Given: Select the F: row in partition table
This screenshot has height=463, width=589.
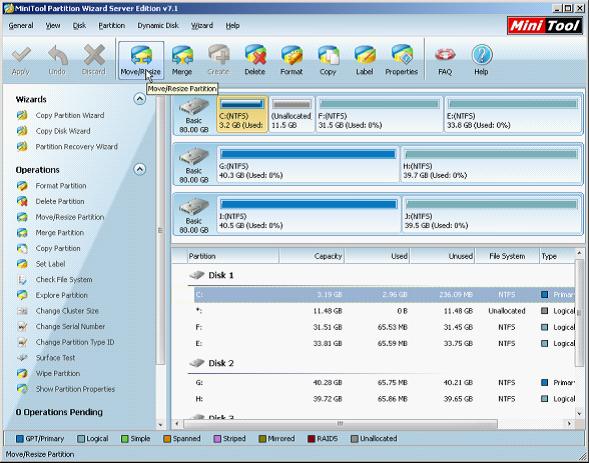Looking at the screenshot, I should (x=384, y=327).
